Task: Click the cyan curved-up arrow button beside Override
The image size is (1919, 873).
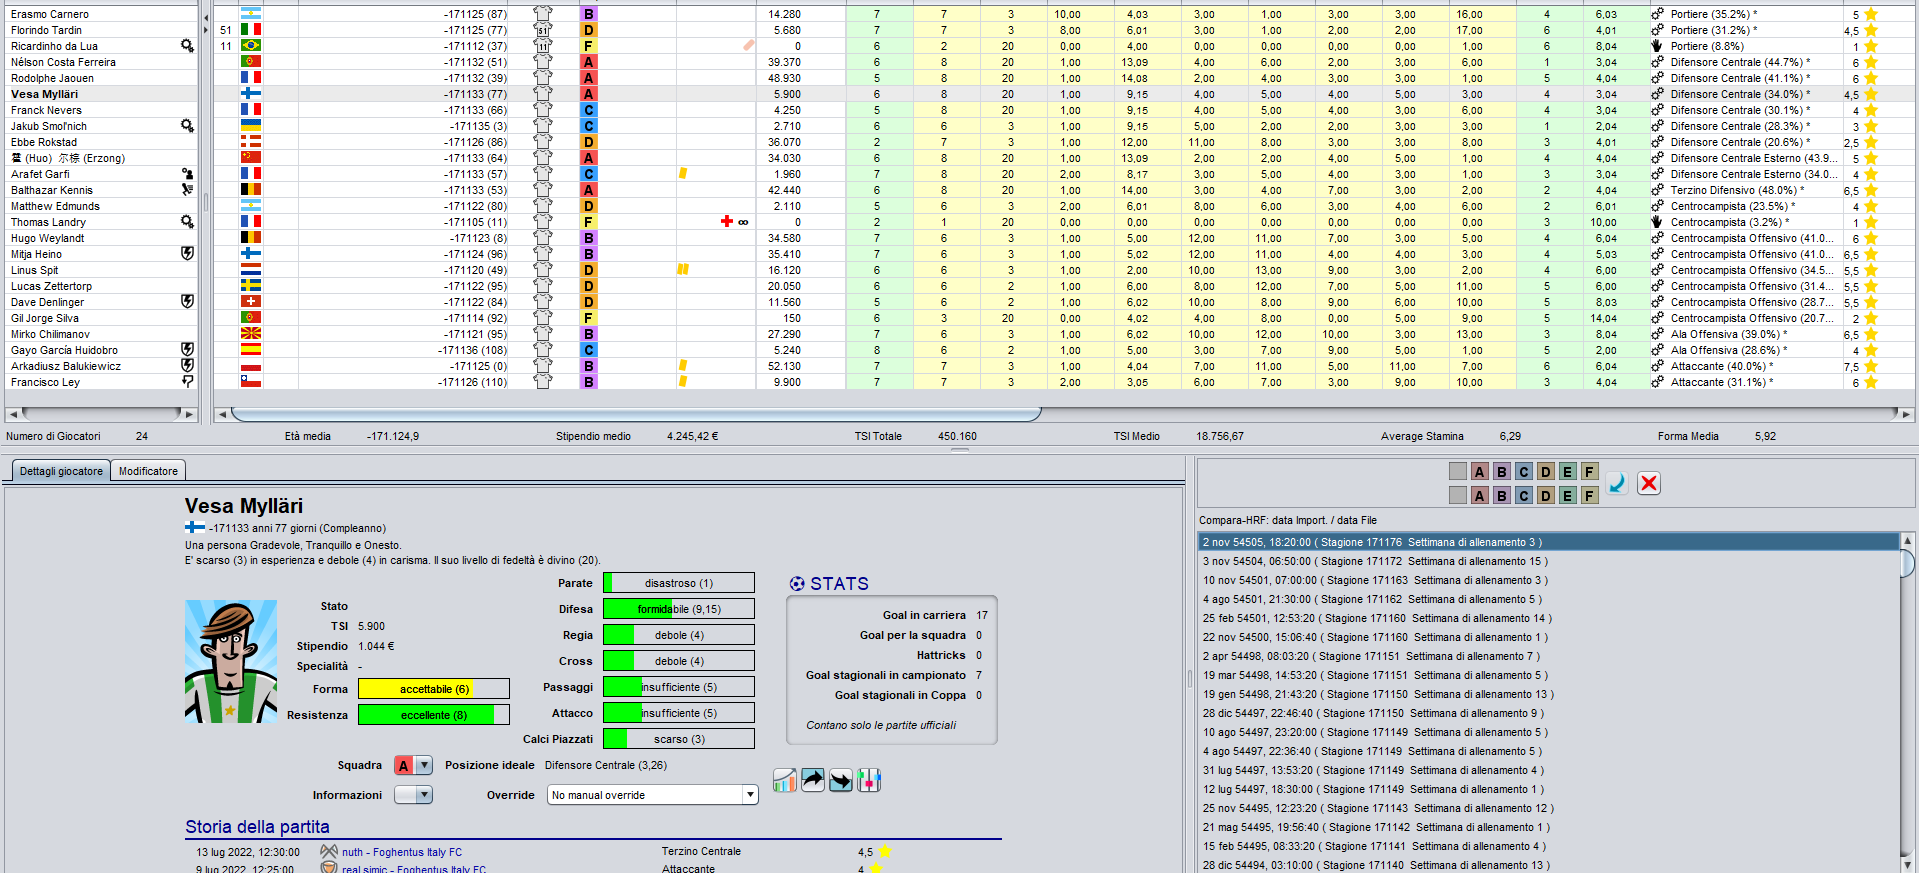Action: point(813,780)
